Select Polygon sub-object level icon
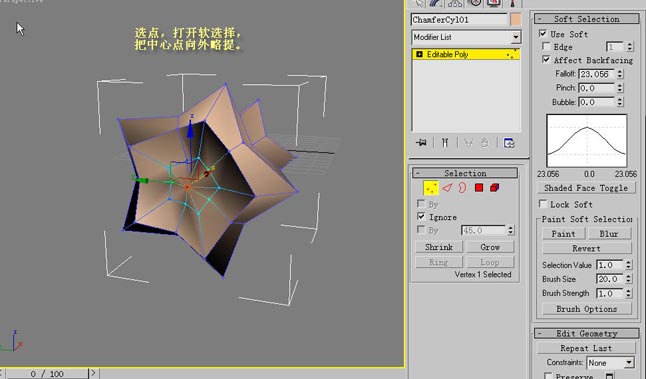 (x=479, y=188)
